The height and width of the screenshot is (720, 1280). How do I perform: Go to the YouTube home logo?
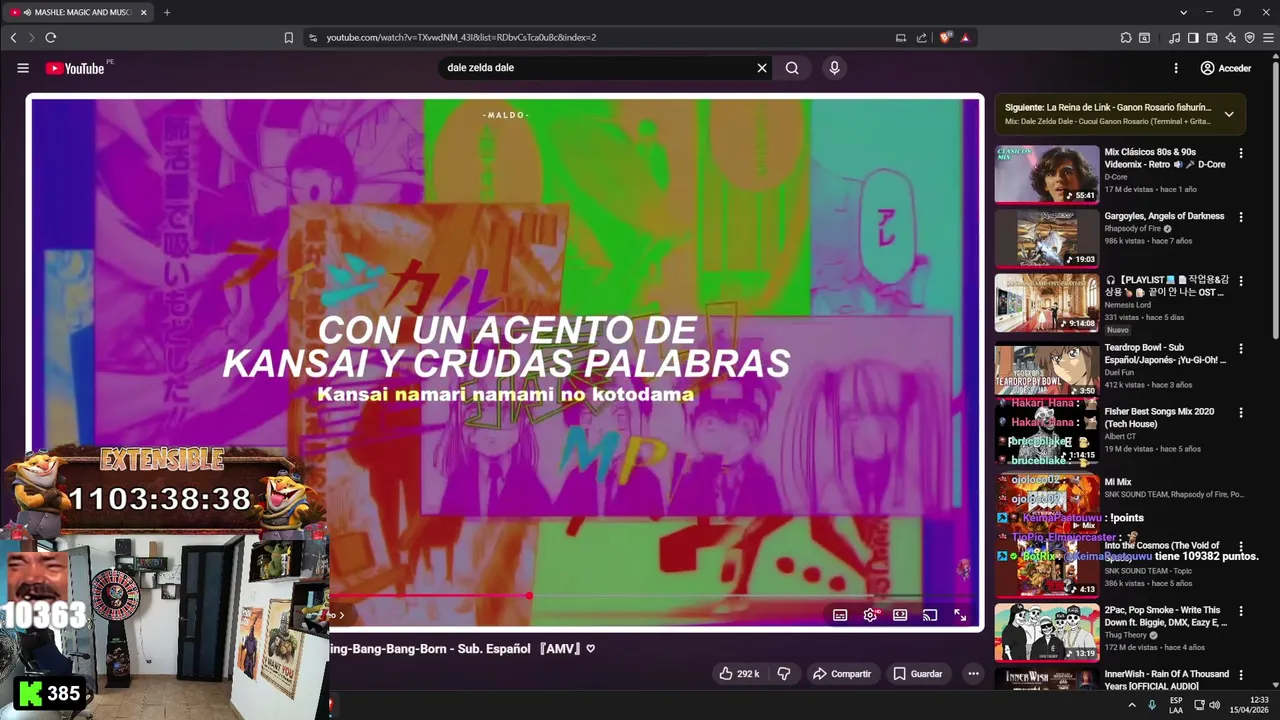pos(75,68)
